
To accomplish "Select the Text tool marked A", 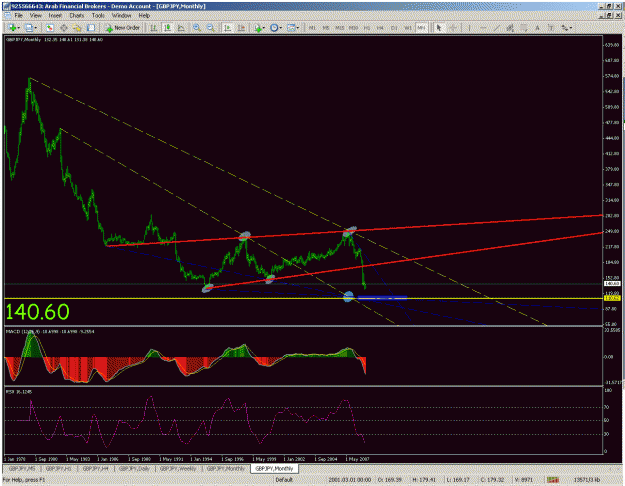I will click(x=537, y=28).
